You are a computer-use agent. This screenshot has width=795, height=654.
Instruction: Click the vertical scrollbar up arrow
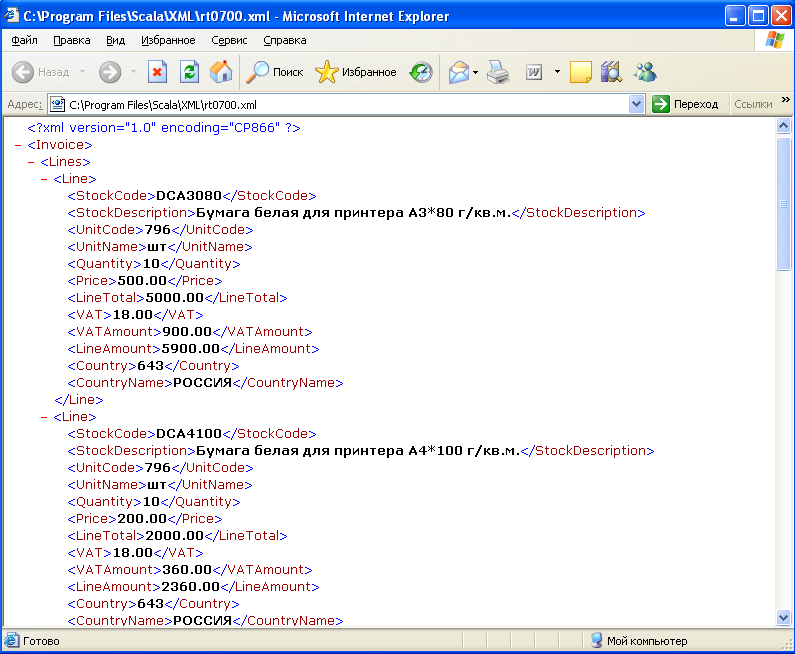tap(783, 125)
